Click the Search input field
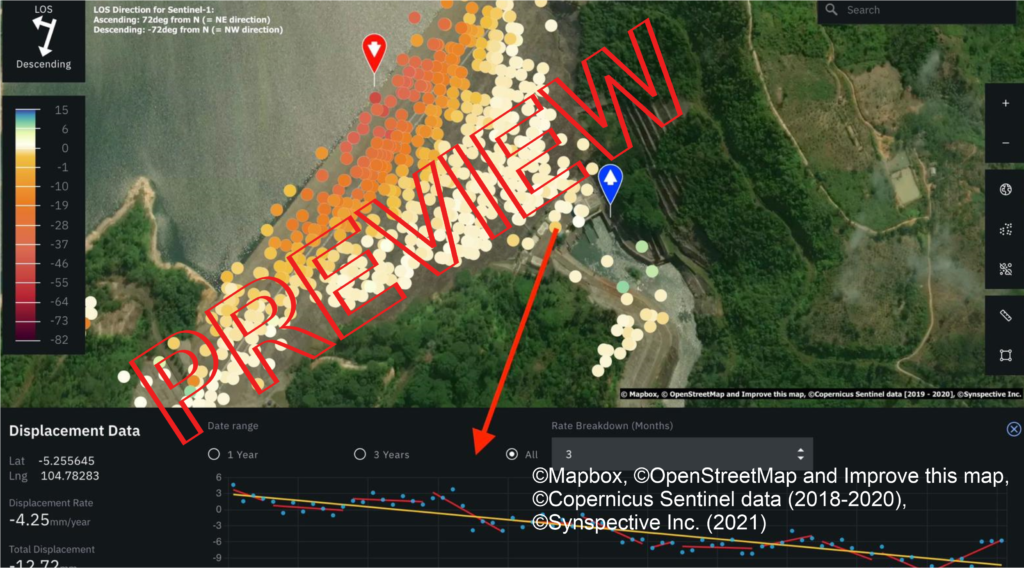1024x568 pixels. point(920,10)
